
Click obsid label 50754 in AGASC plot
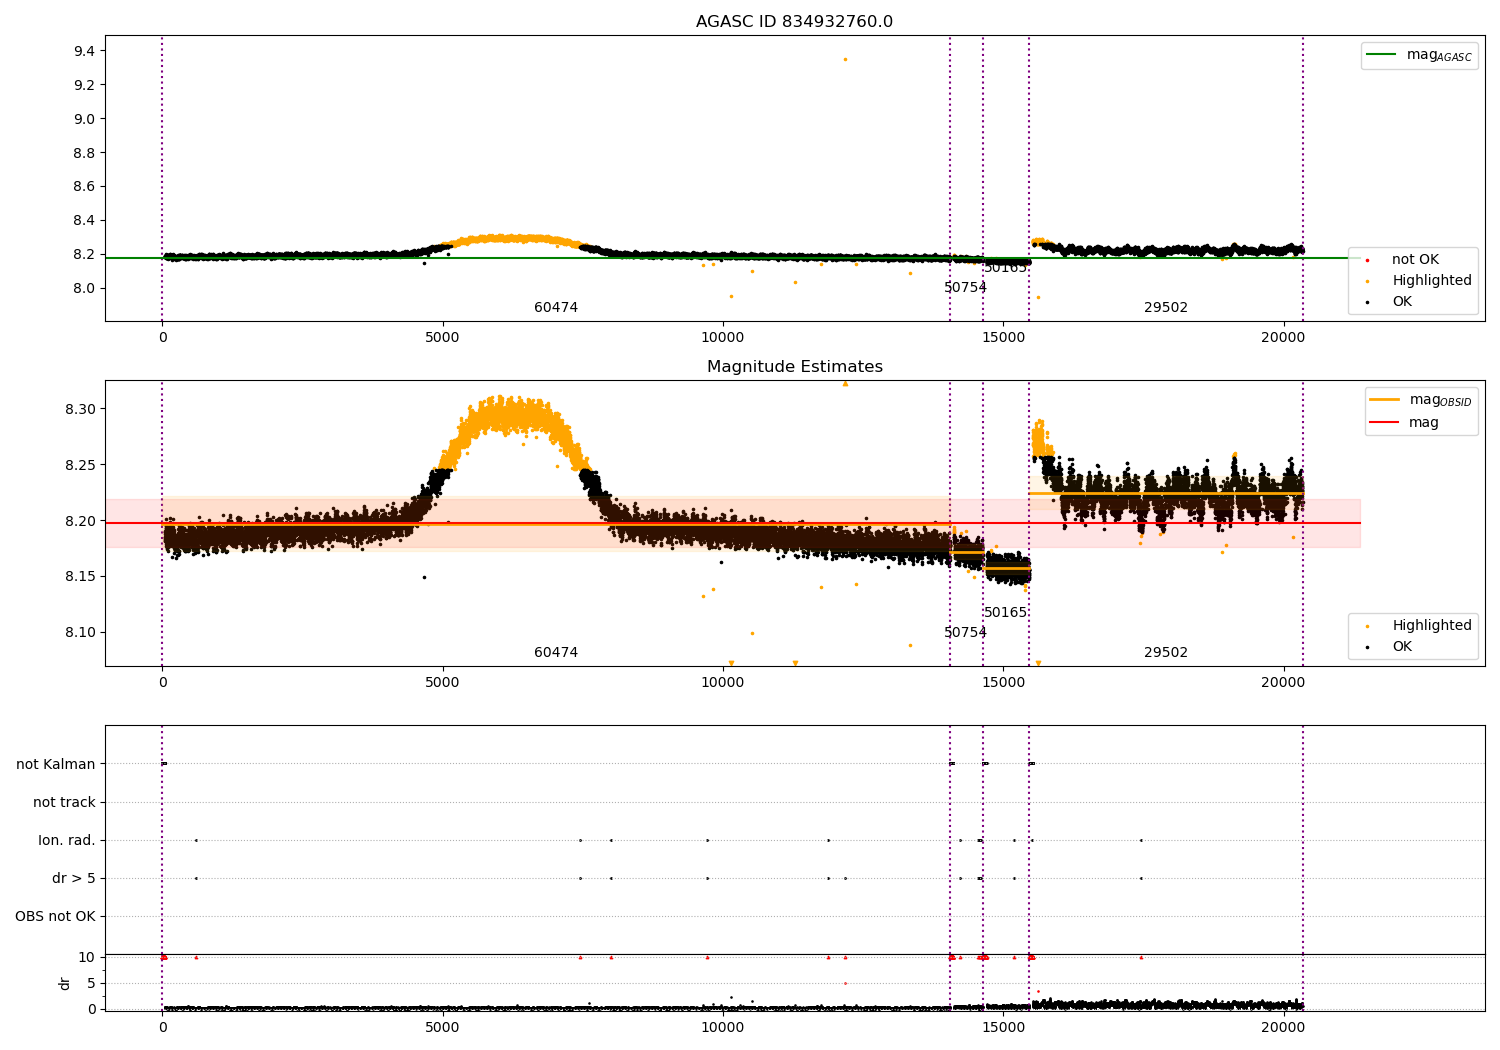coord(965,288)
